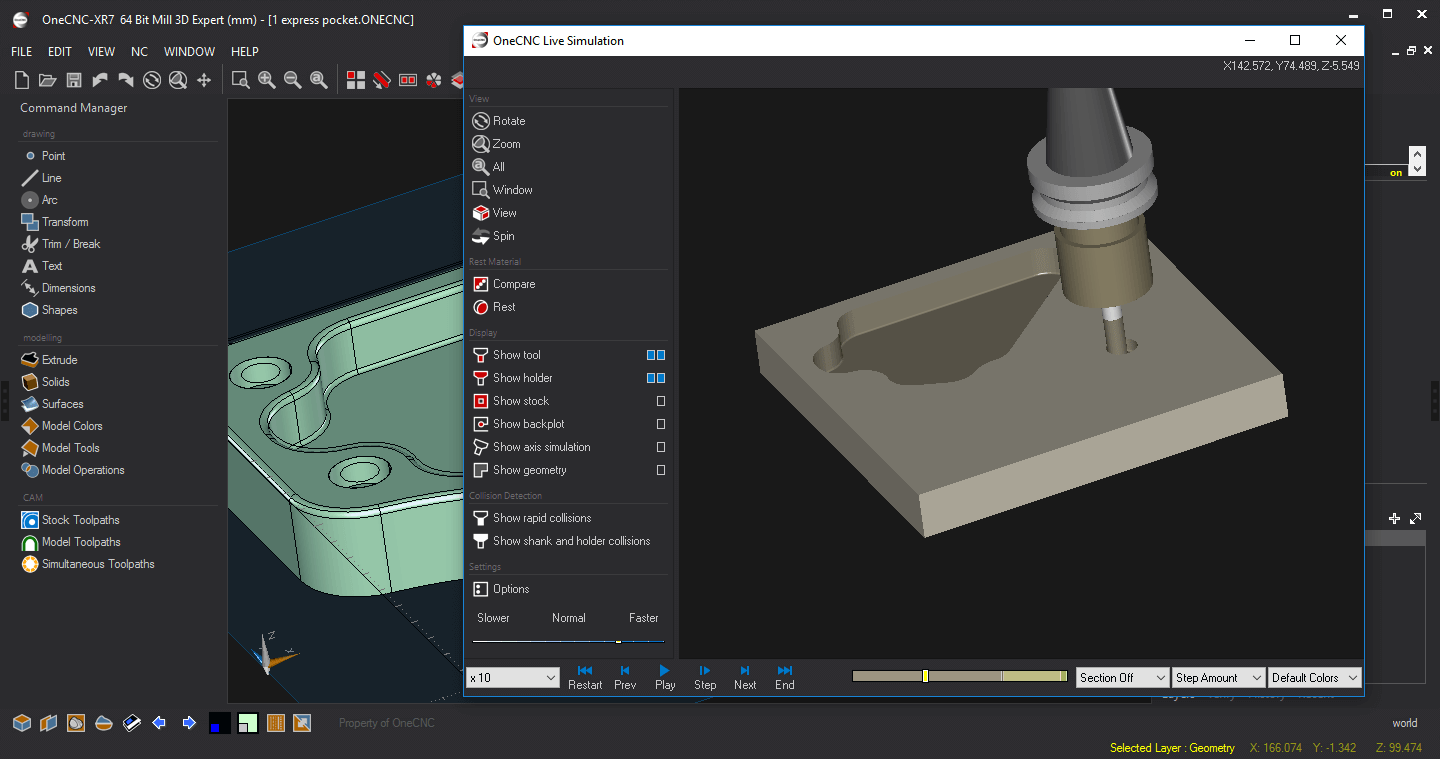This screenshot has width=1440, height=759.
Task: Click the expand arrows icon in right panel
Action: 1415,519
